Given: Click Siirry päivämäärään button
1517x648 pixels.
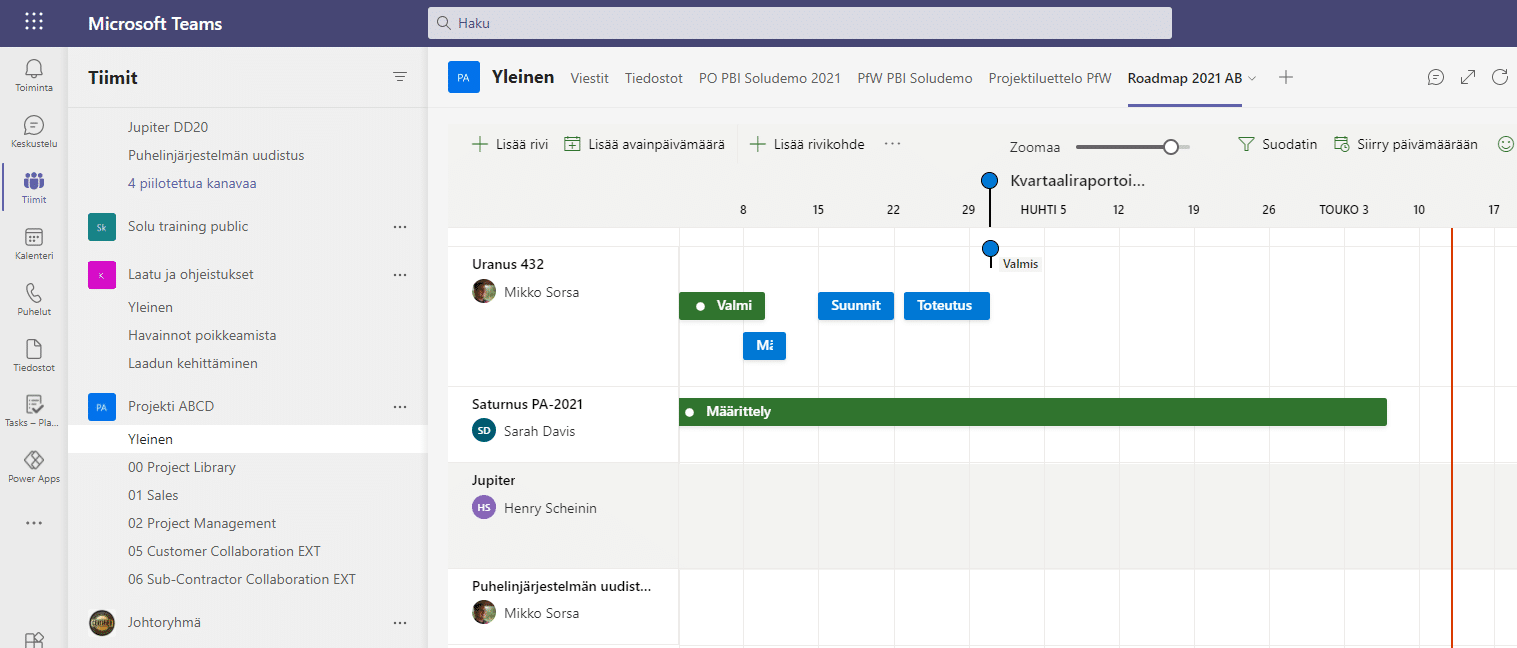Looking at the screenshot, I should click(x=1405, y=144).
